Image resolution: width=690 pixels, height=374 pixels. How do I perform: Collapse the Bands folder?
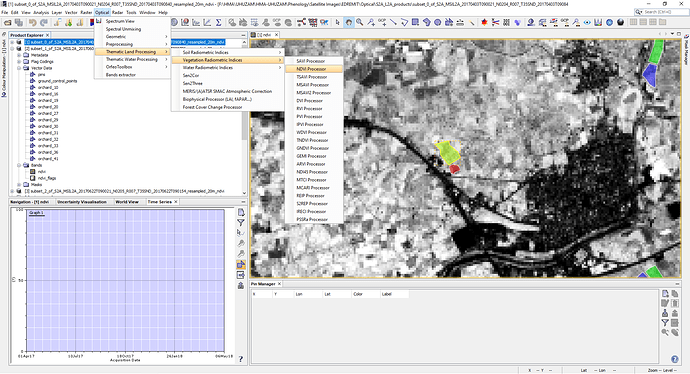point(19,165)
